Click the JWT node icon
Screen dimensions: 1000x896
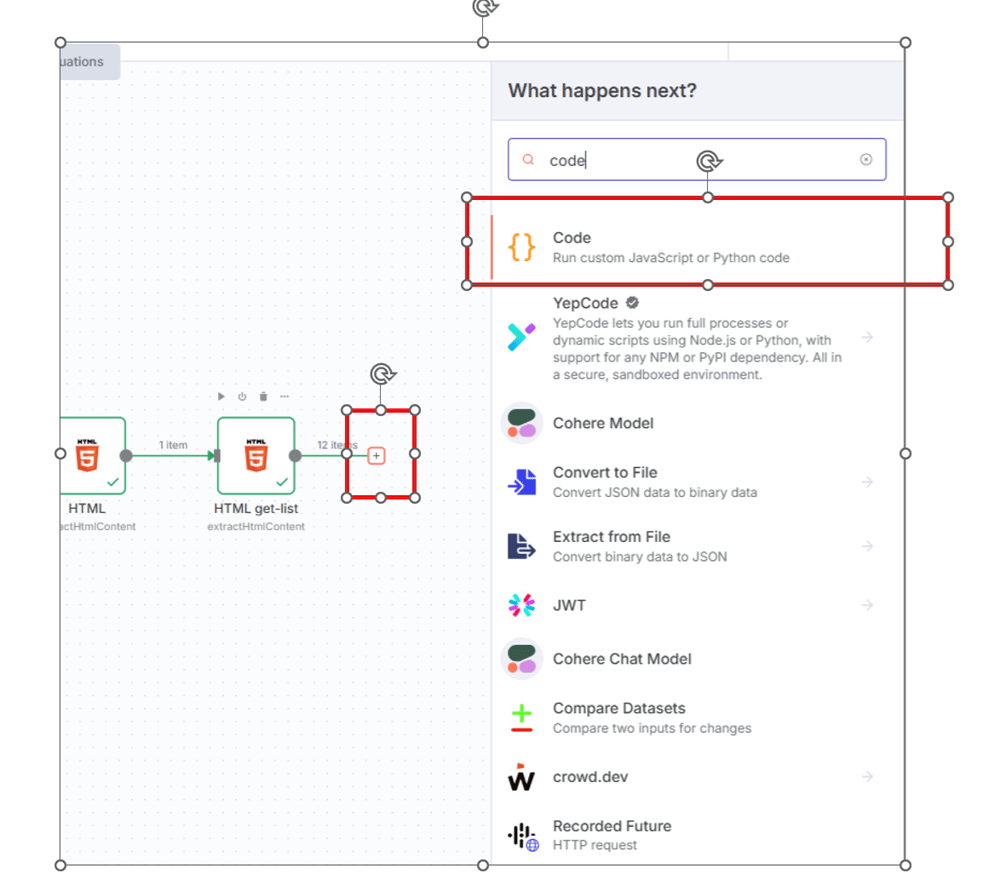coord(521,605)
